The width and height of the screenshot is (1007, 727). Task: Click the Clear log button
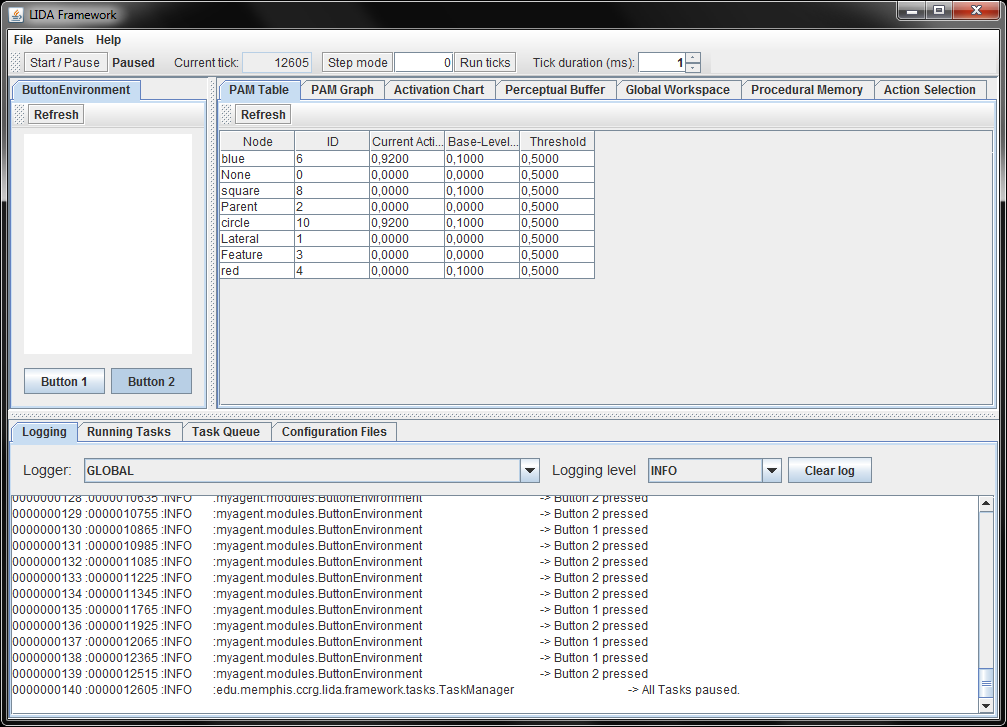[x=829, y=471]
